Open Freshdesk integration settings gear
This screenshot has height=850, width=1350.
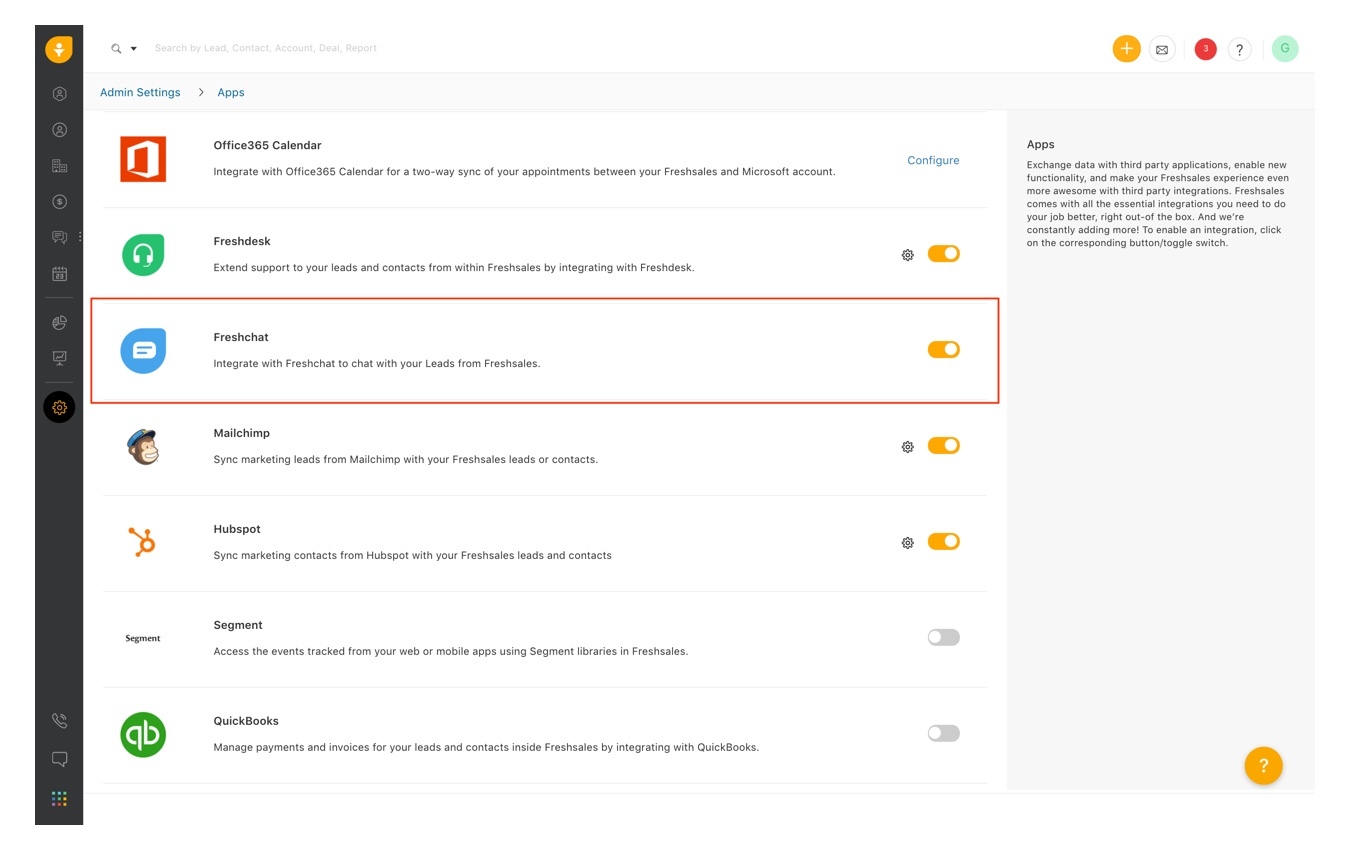click(907, 254)
